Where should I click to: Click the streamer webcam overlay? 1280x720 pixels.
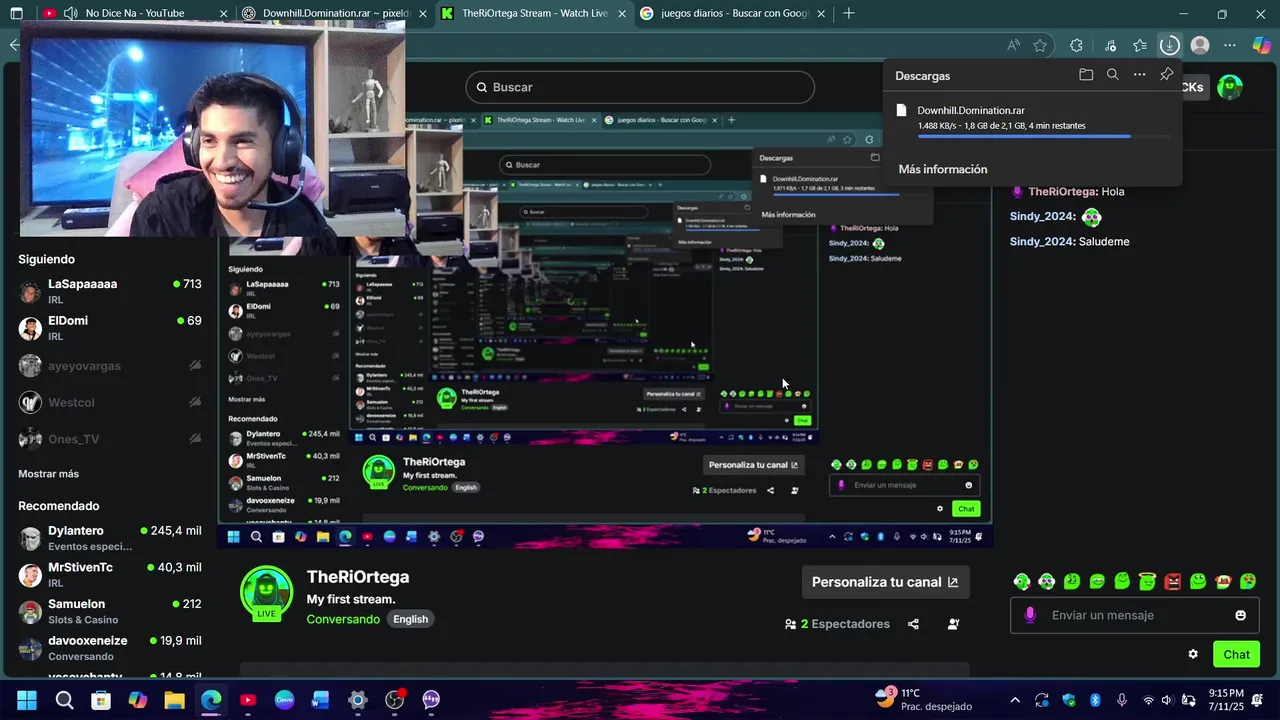(212, 128)
